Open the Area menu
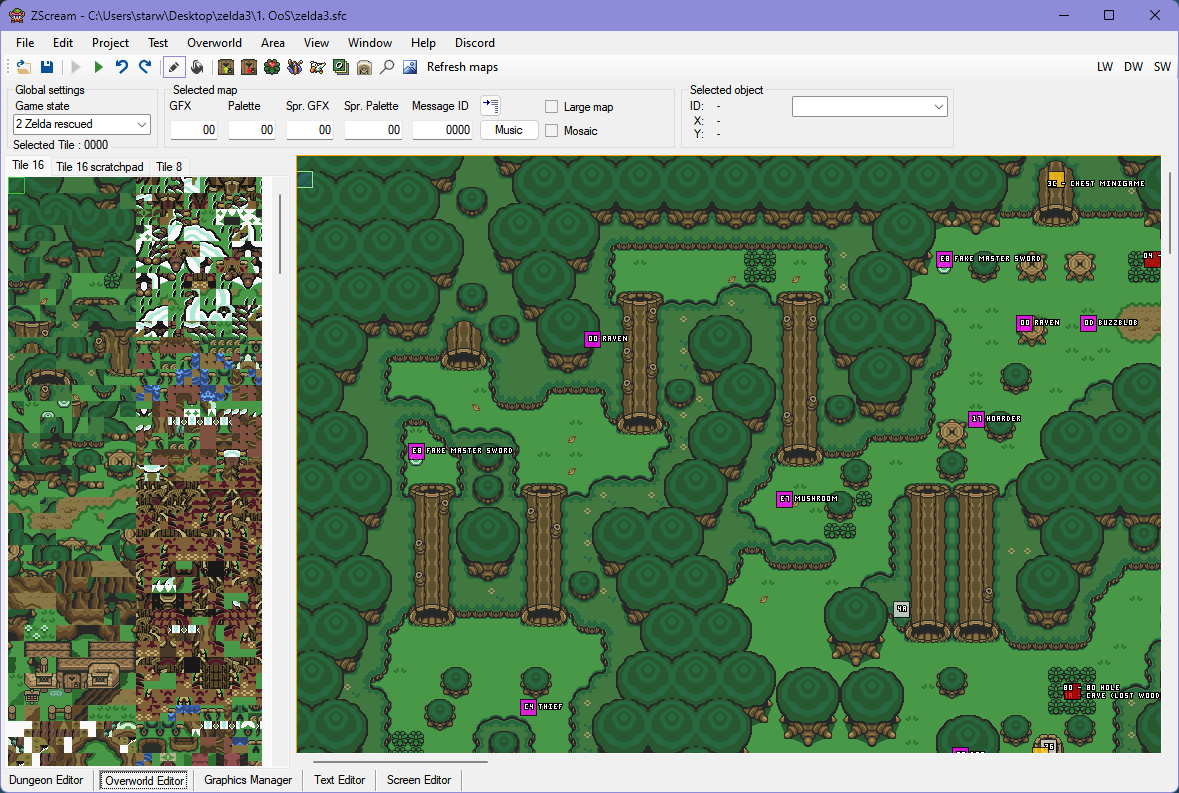The height and width of the screenshot is (793, 1179). (x=273, y=43)
